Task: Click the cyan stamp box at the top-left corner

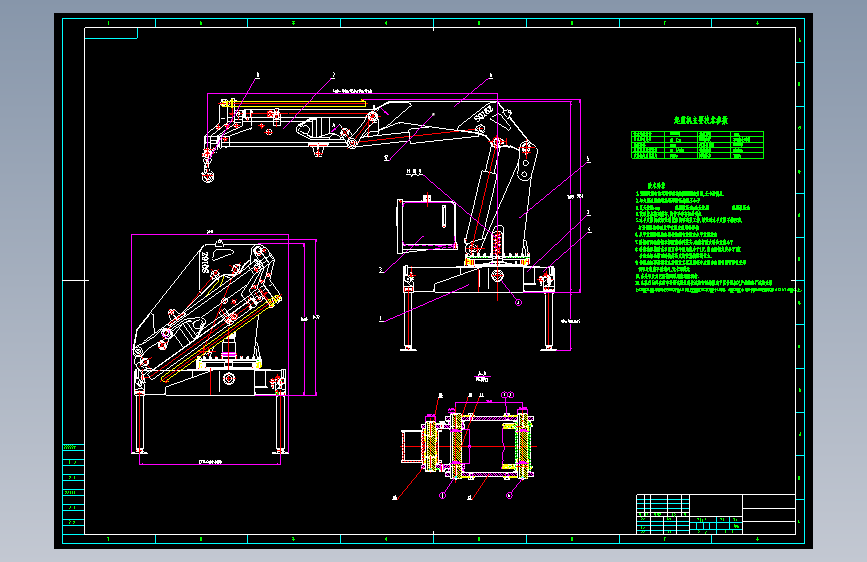Action: coord(111,34)
